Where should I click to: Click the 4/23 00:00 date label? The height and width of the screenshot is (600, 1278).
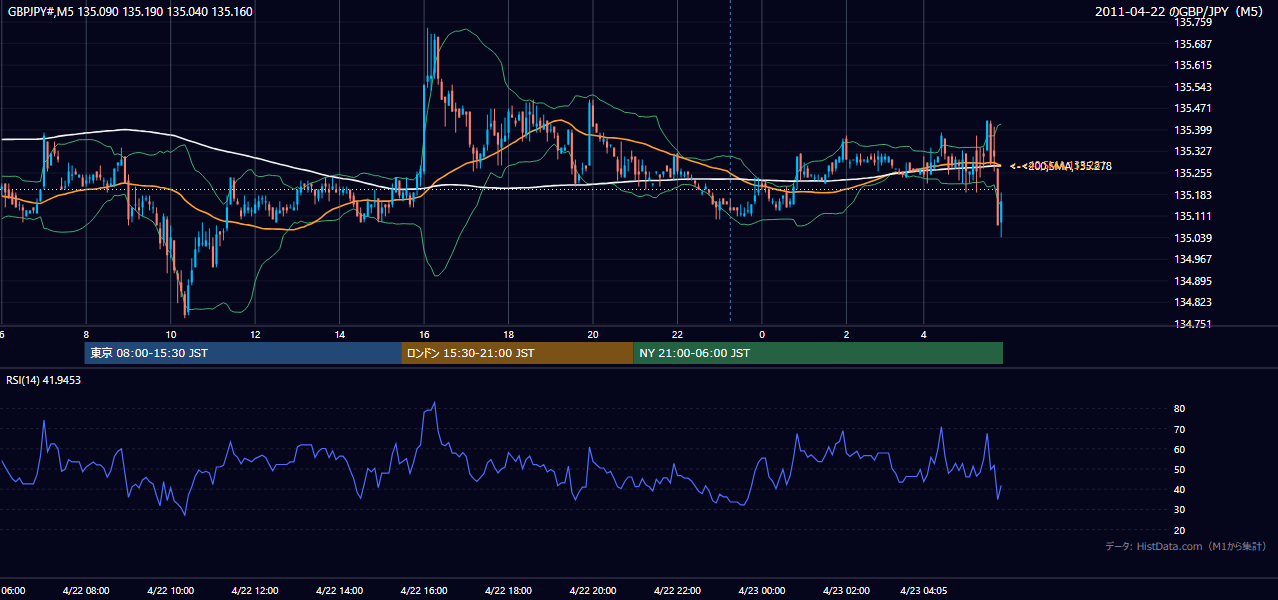[x=762, y=591]
